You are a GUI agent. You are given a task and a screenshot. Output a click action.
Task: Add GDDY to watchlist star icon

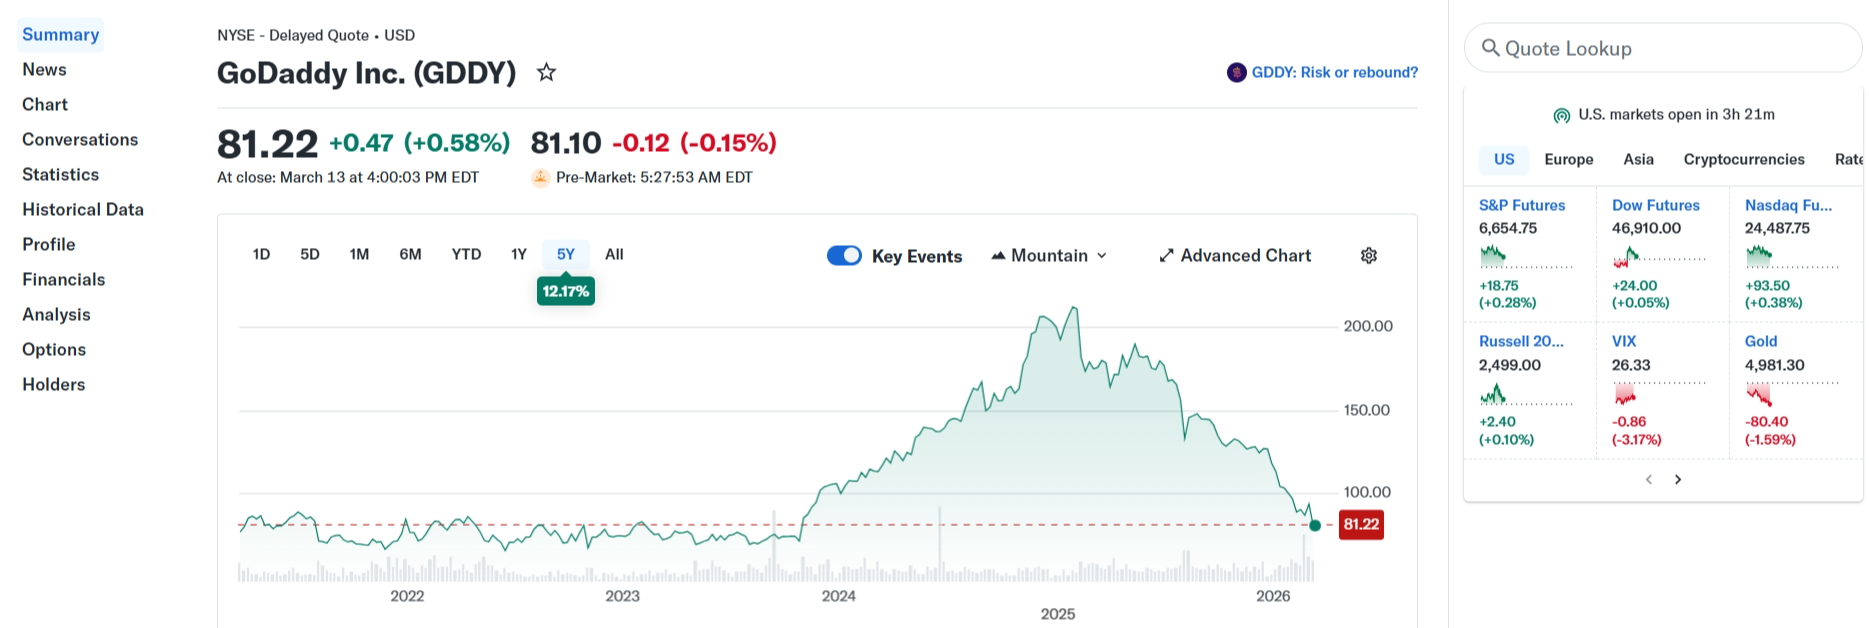pos(546,72)
